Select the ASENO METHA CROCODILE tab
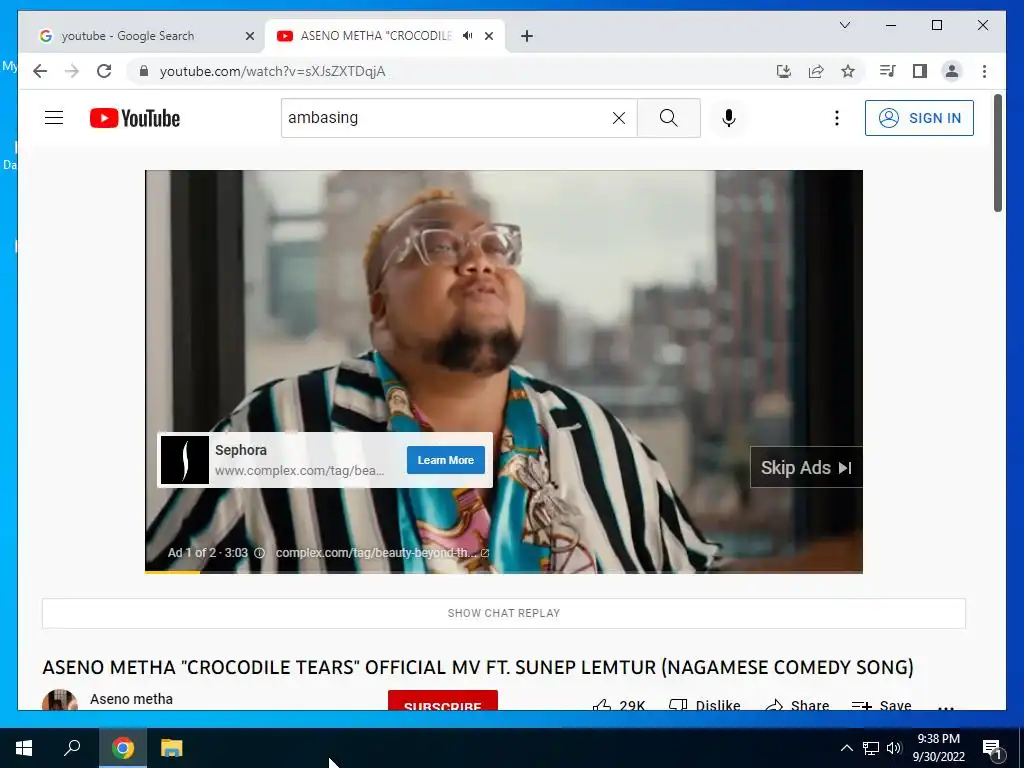 [376, 36]
